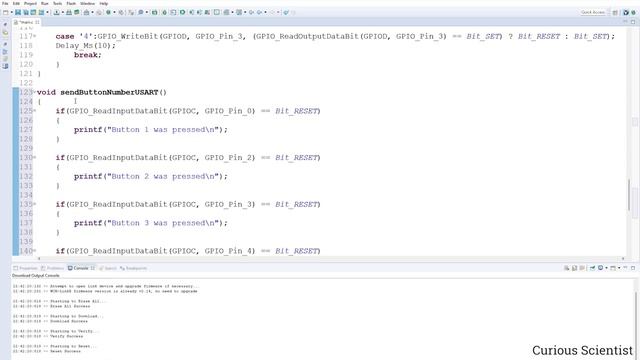Click the Open Perspective toolbar icon
The image size is (640, 360).
click(x=615, y=12)
